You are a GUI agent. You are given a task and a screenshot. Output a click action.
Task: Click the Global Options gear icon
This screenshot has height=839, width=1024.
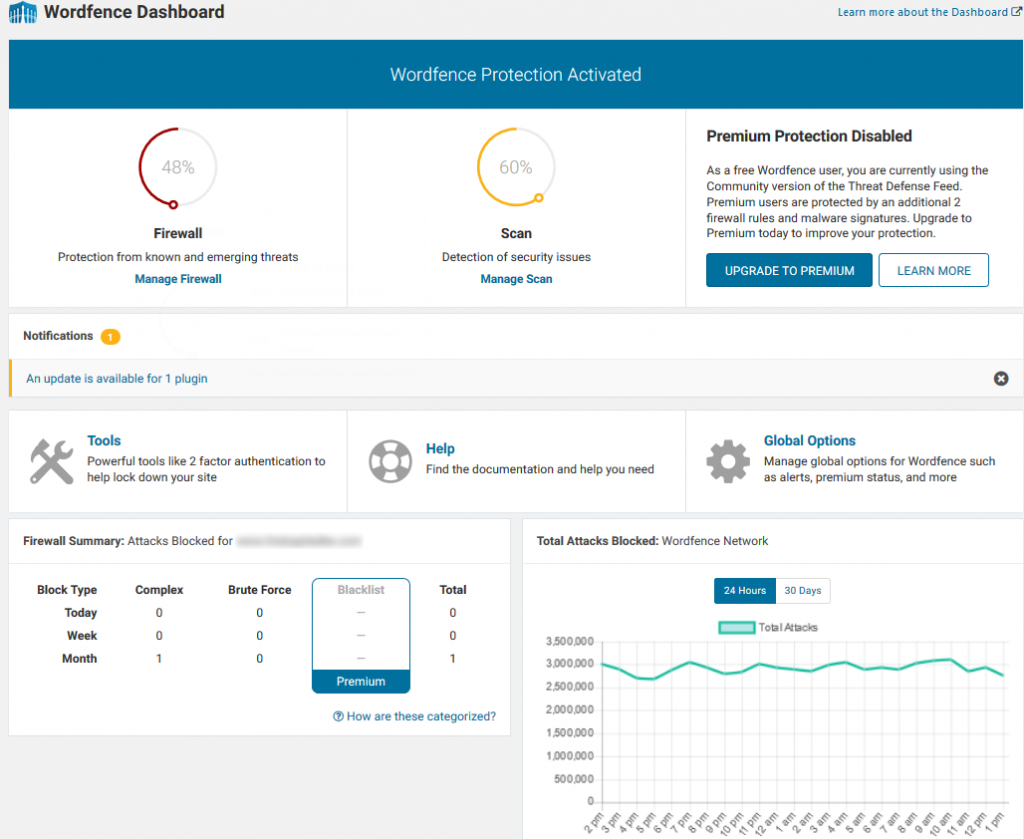pos(728,462)
